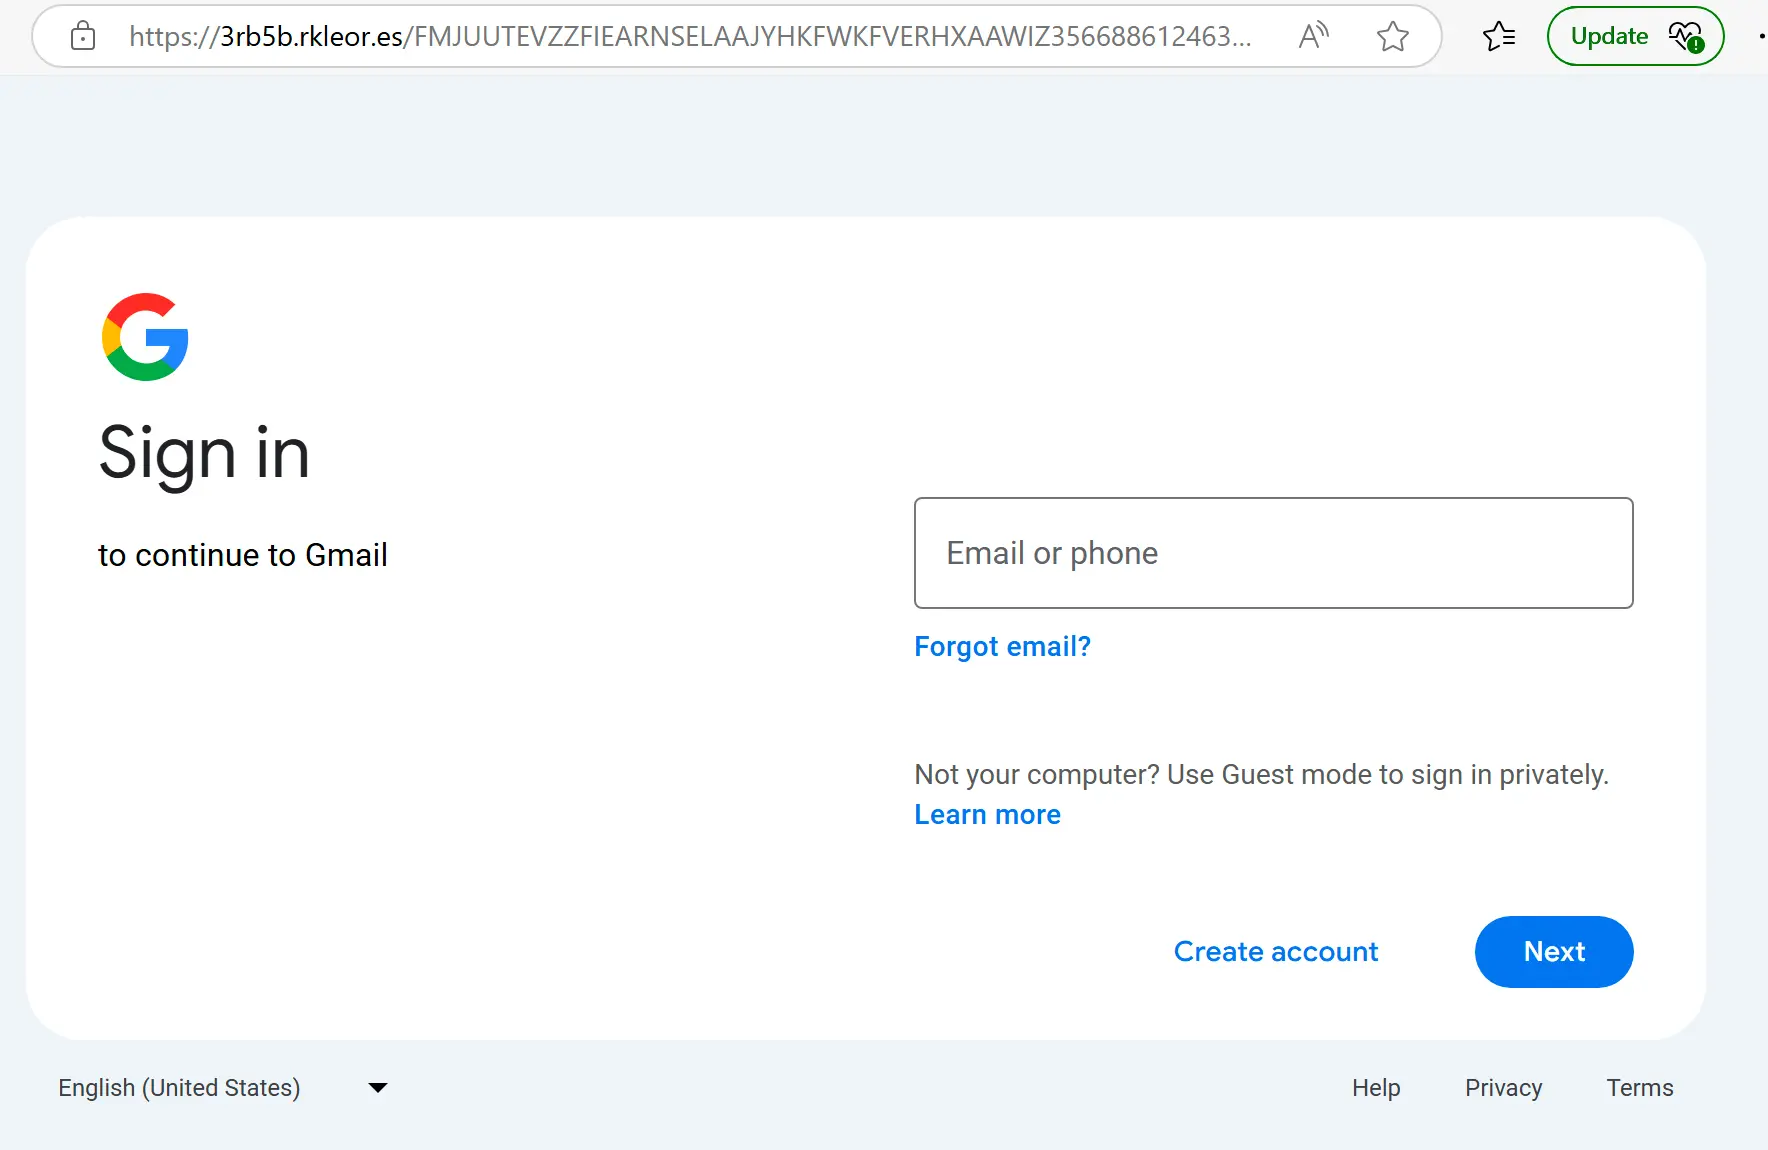The width and height of the screenshot is (1768, 1150).
Task: Click the Guest mode notice text
Action: coord(1261,775)
